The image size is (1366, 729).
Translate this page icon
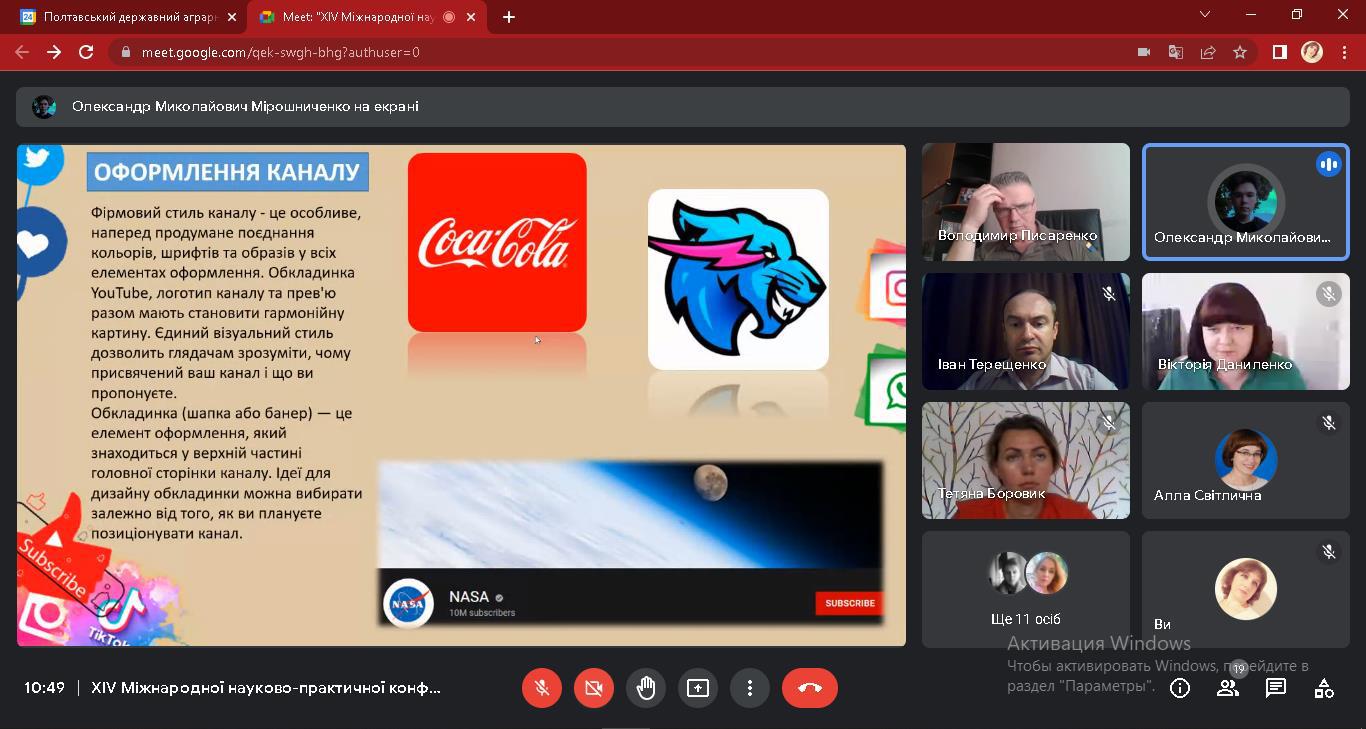pyautogui.click(x=1176, y=52)
